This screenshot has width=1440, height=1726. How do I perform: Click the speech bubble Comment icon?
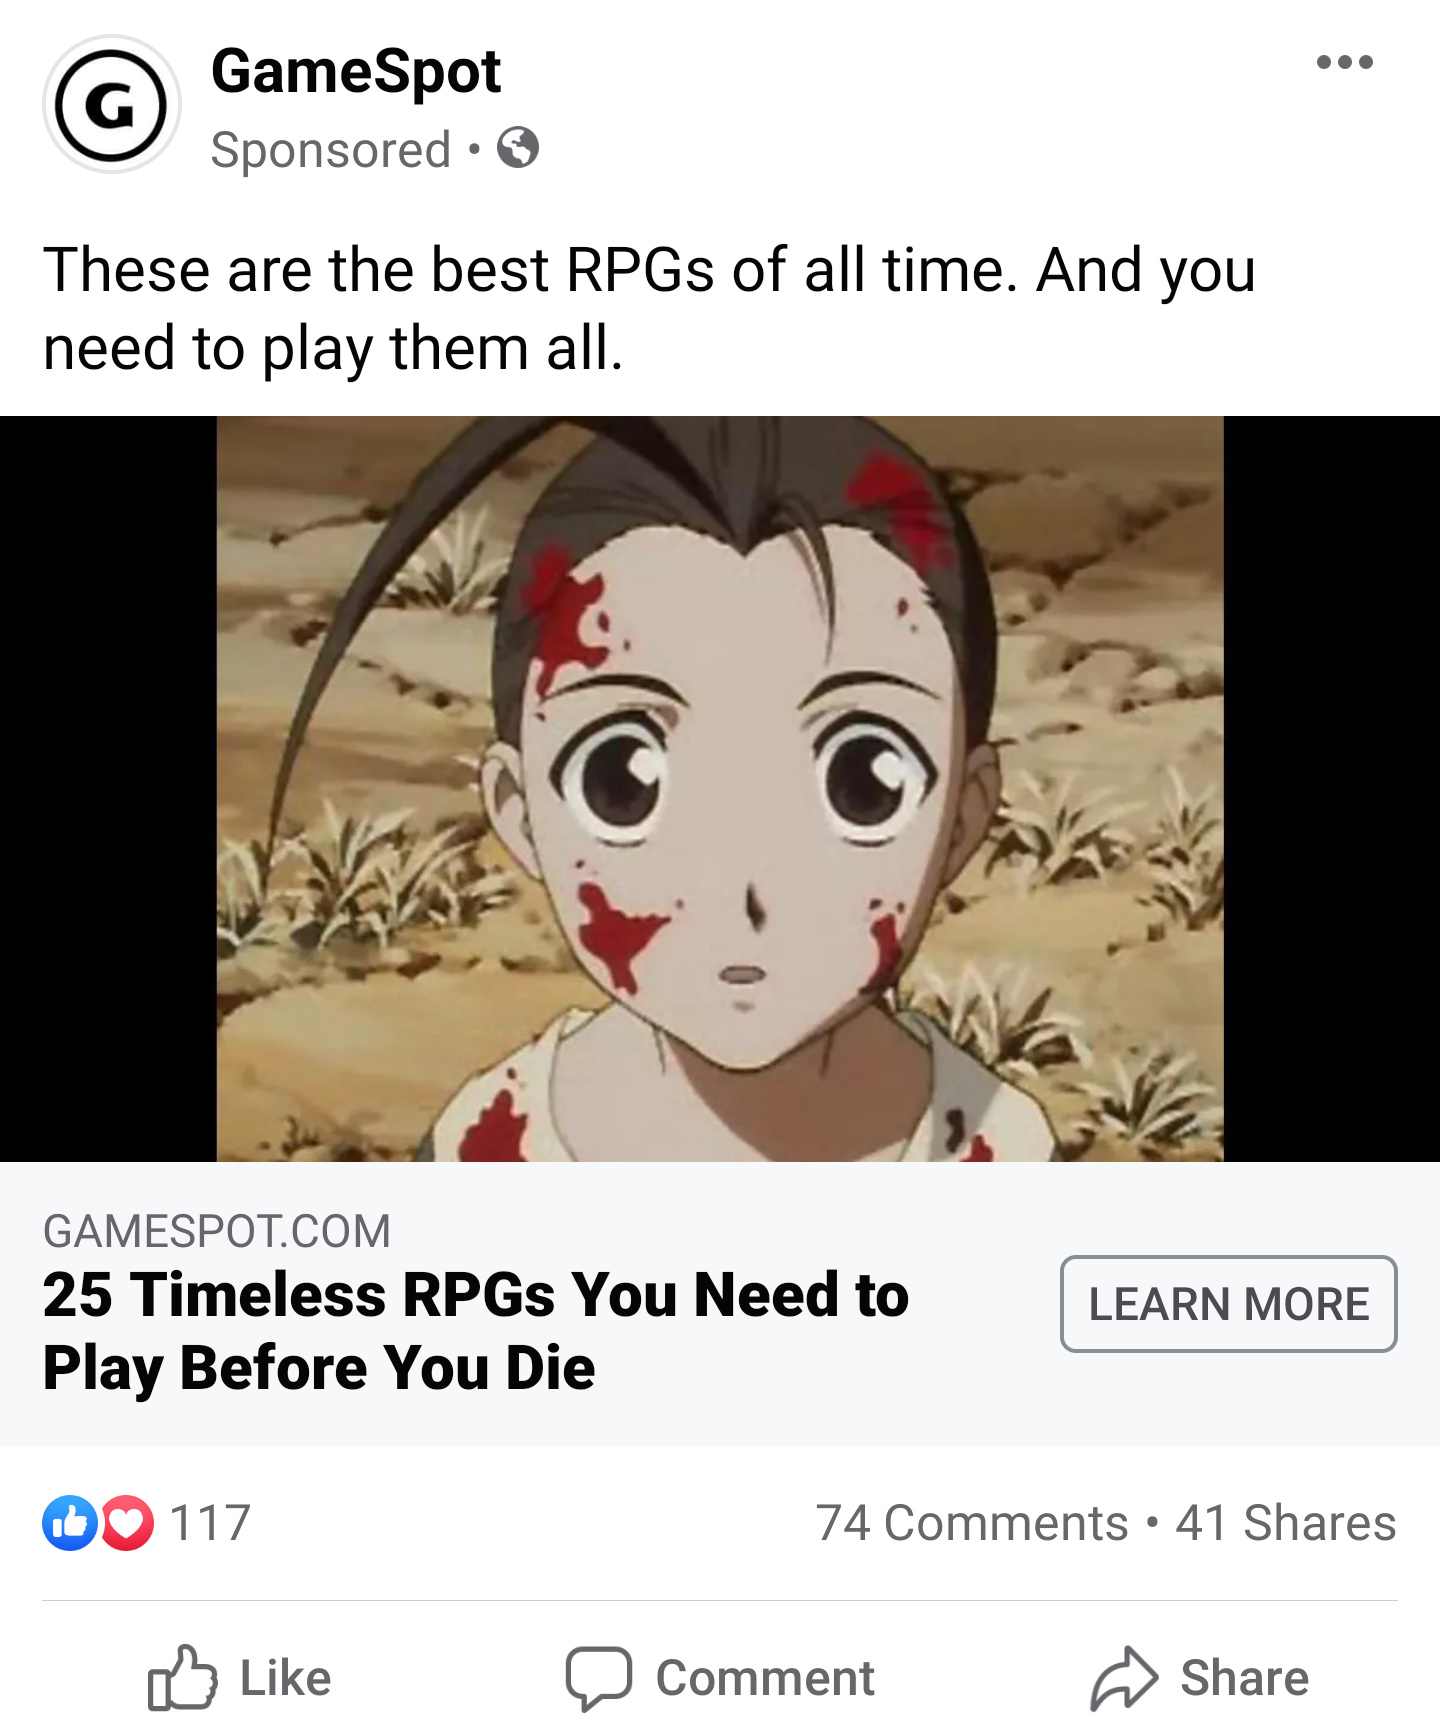[598, 1678]
